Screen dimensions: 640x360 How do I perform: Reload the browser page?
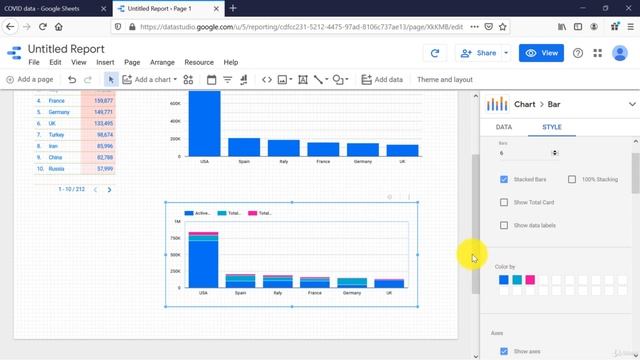click(42, 27)
